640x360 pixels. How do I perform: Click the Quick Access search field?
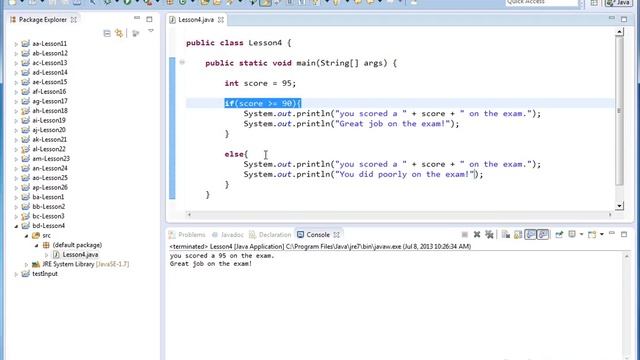[542, 3]
